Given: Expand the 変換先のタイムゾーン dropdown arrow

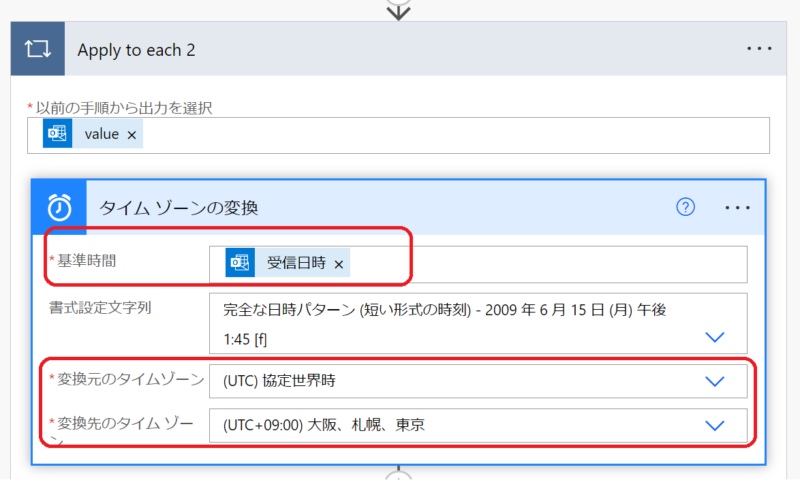Looking at the screenshot, I should [715, 425].
